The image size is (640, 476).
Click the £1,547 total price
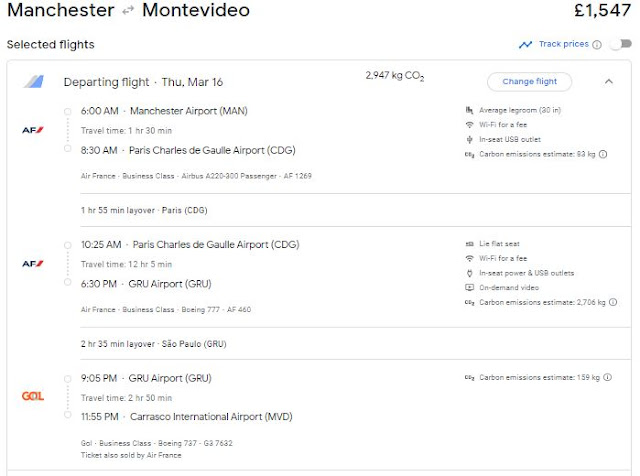(x=602, y=10)
